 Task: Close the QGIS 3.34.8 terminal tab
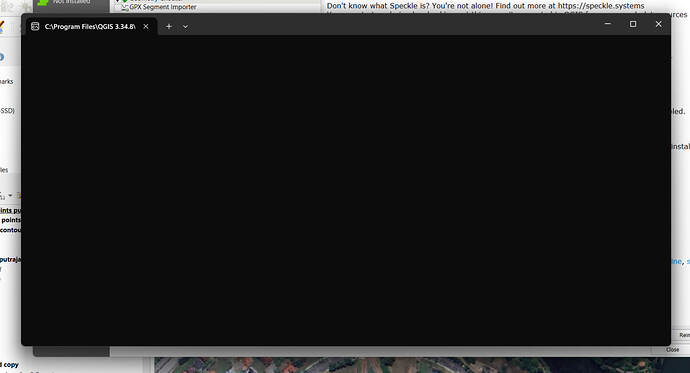(146, 26)
